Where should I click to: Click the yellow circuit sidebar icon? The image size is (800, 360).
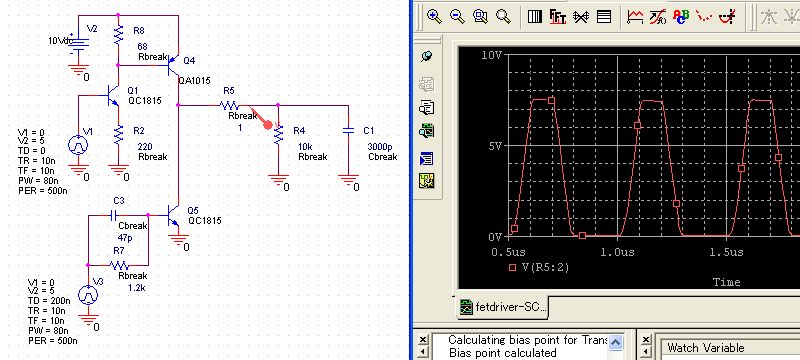427,181
